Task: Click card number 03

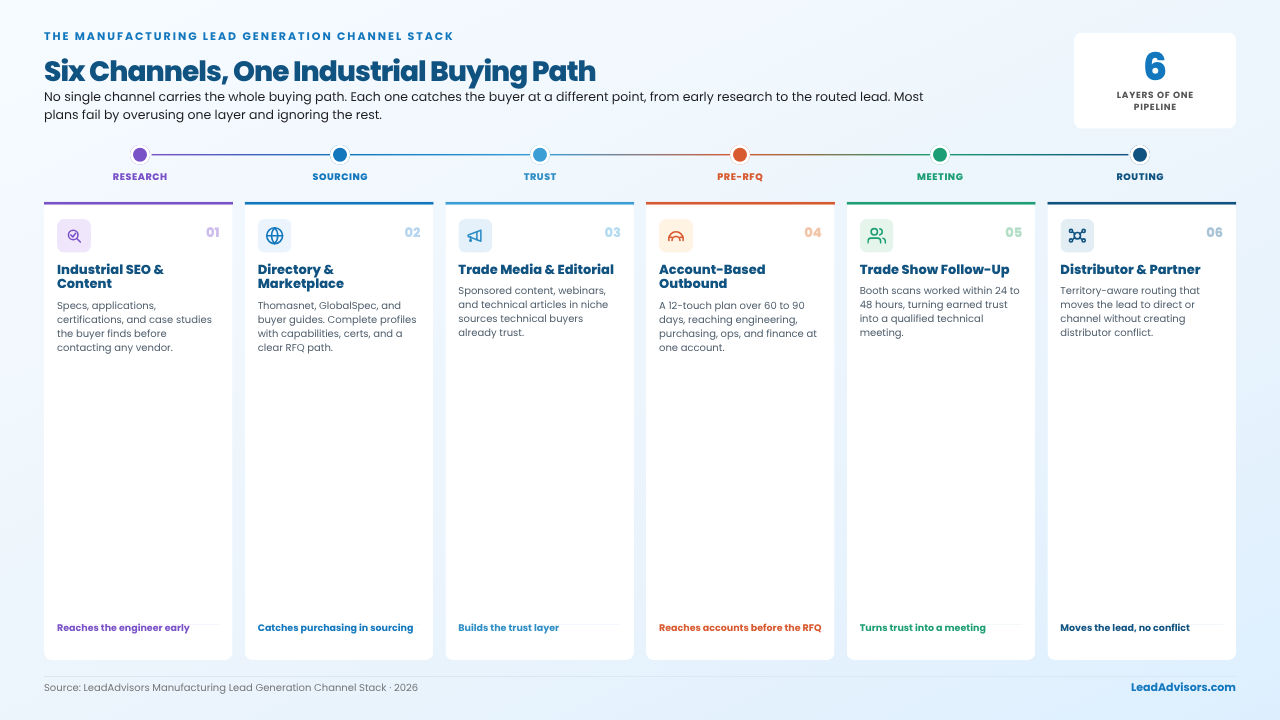Action: point(613,232)
